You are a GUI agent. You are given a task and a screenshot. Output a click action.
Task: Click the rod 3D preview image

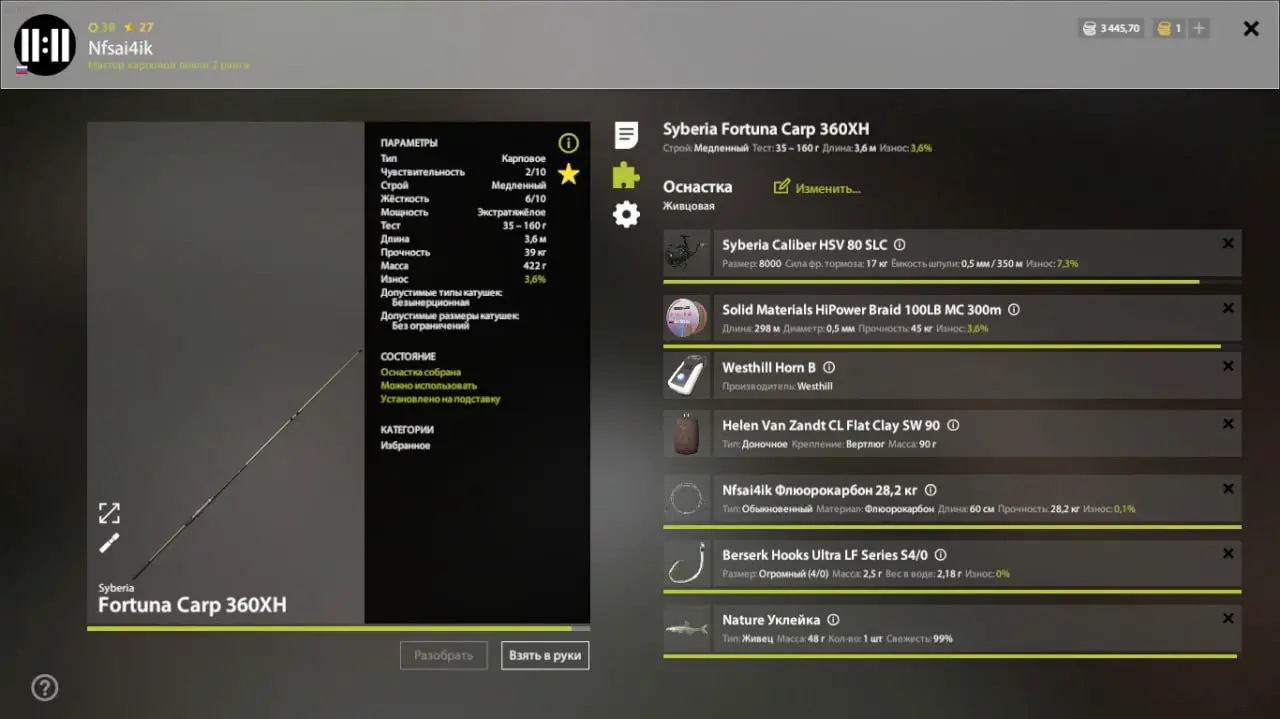click(226, 373)
